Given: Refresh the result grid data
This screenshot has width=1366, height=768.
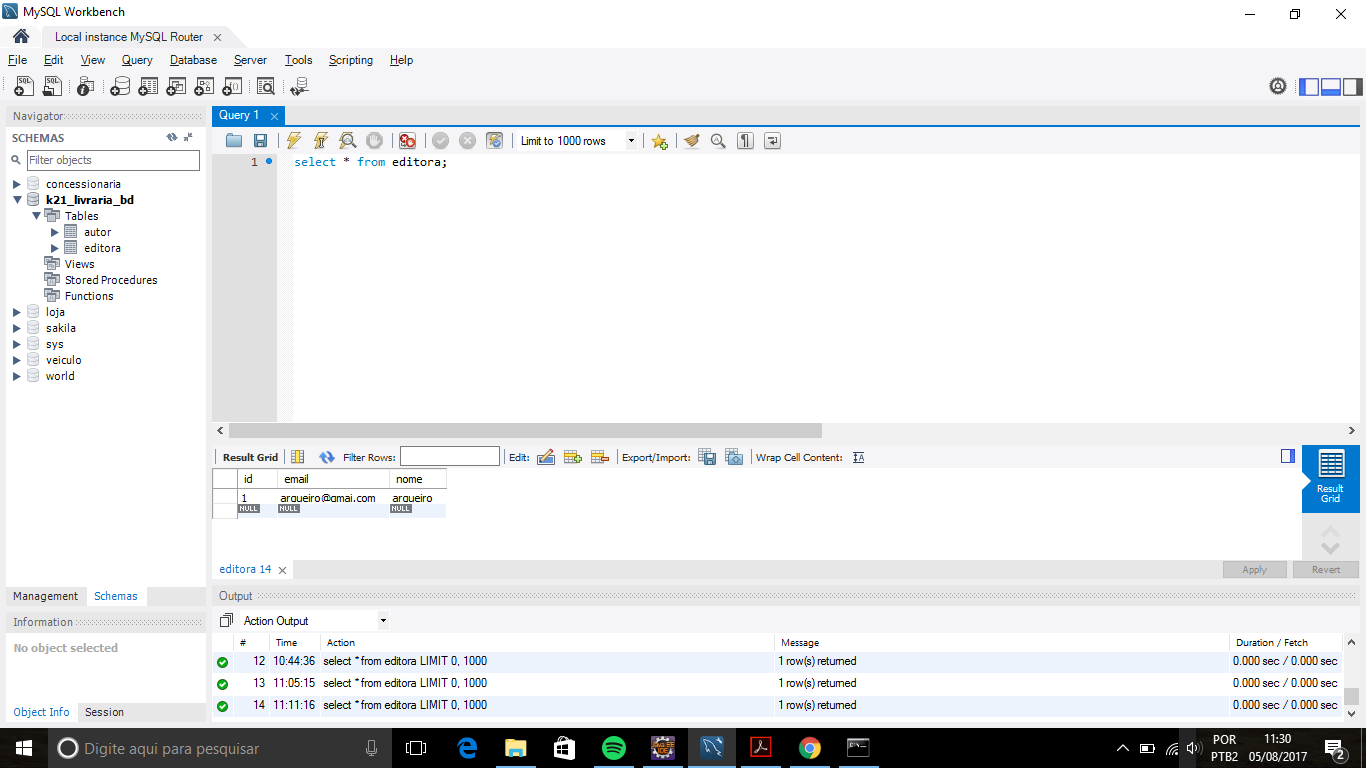Looking at the screenshot, I should [327, 457].
